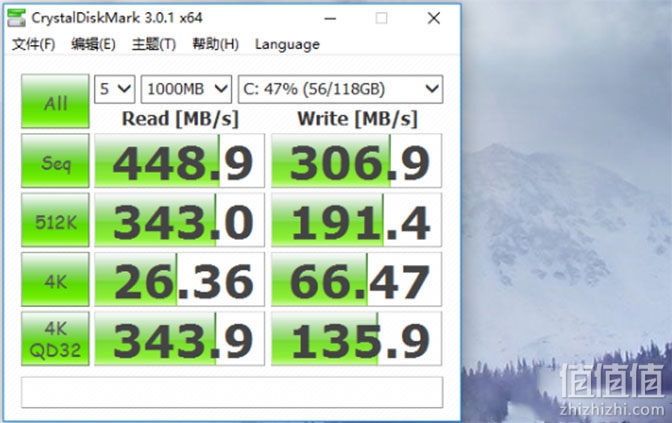672x423 pixels.
Task: Click the Write [MB/s] column header
Action: click(357, 119)
